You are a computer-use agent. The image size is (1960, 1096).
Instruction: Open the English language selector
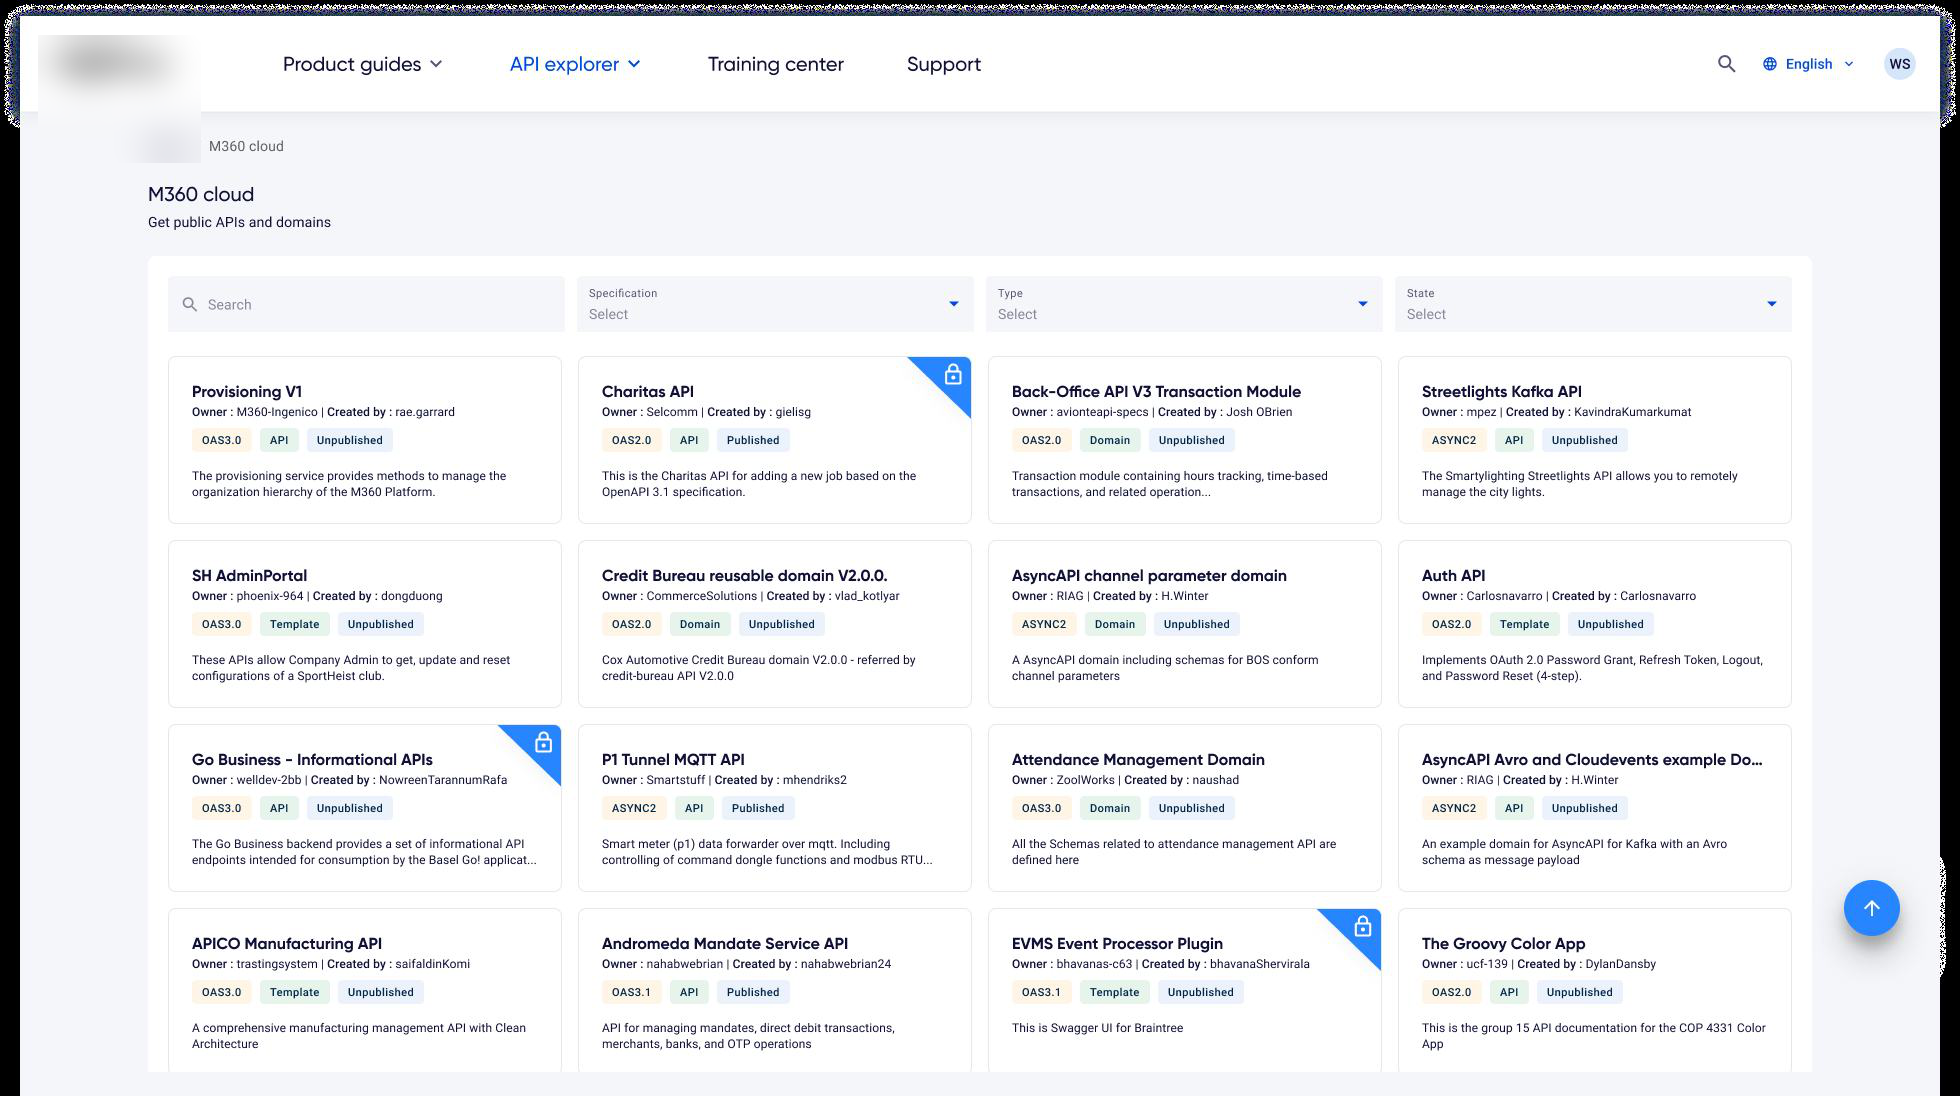click(x=1808, y=64)
